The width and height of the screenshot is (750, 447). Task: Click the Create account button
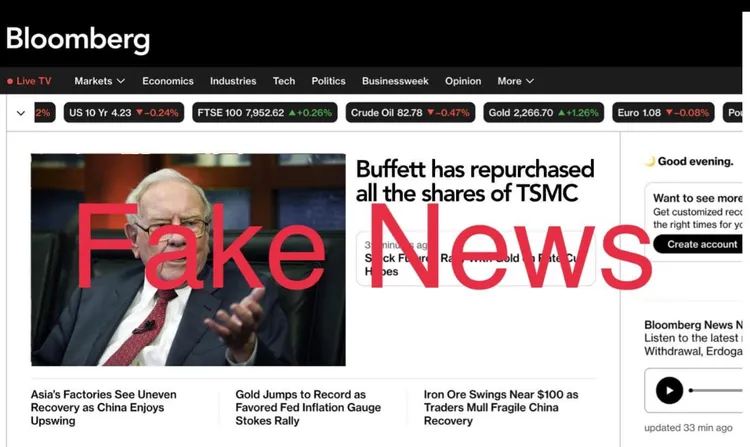[698, 244]
